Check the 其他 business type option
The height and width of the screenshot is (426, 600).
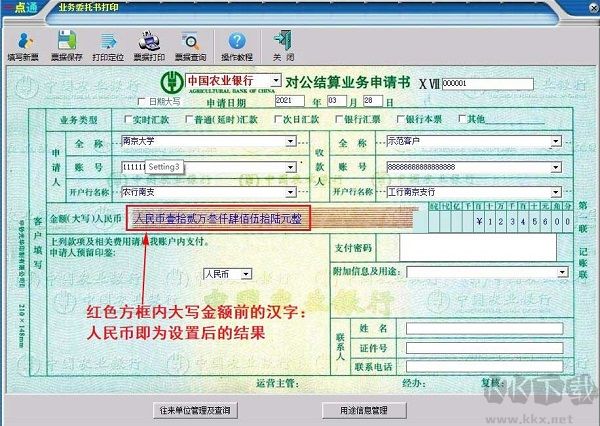pyautogui.click(x=462, y=119)
